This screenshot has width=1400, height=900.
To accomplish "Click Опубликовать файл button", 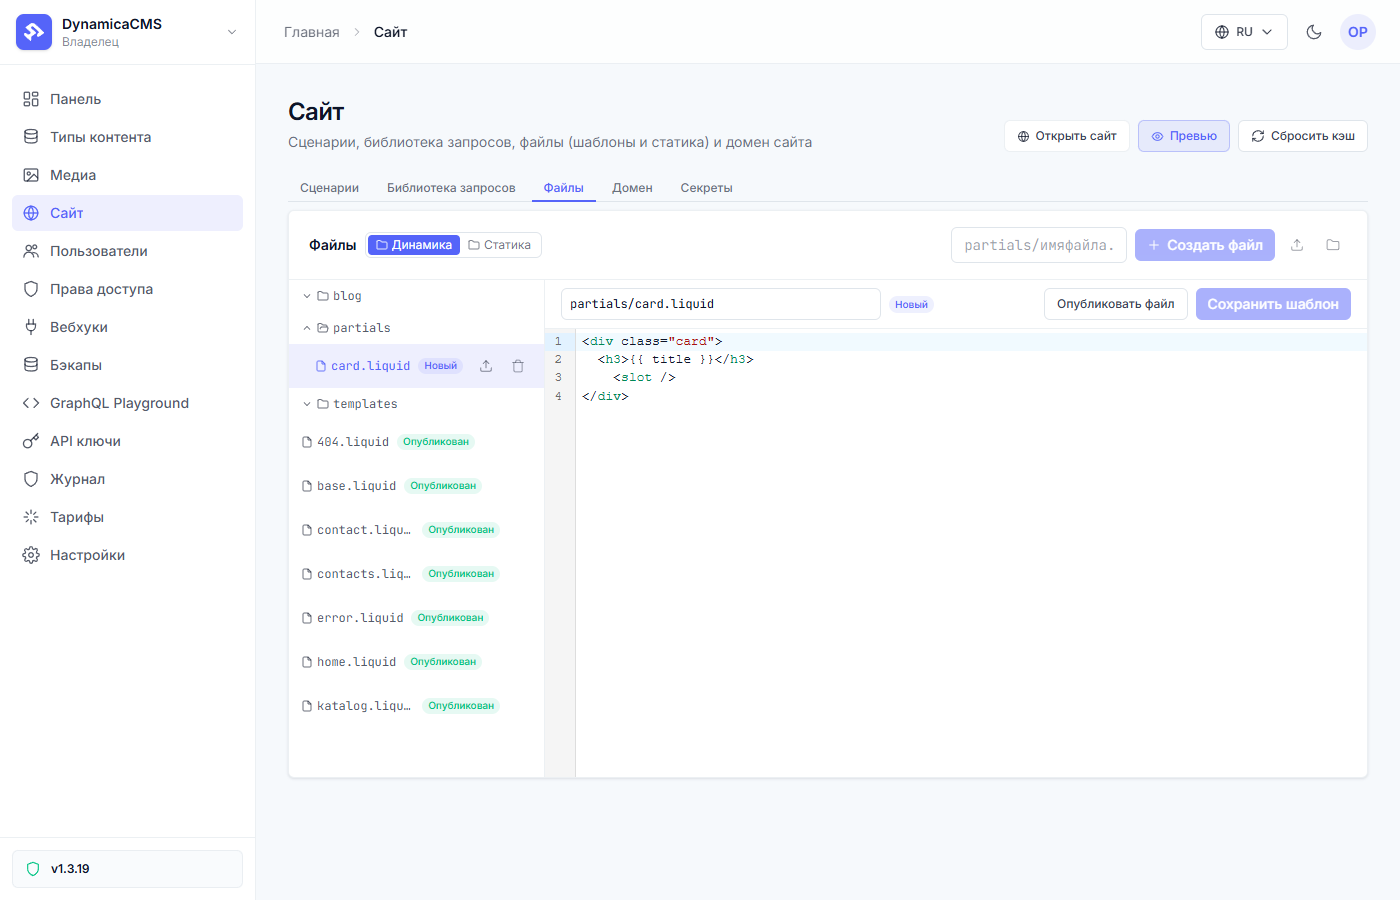I will (1116, 304).
